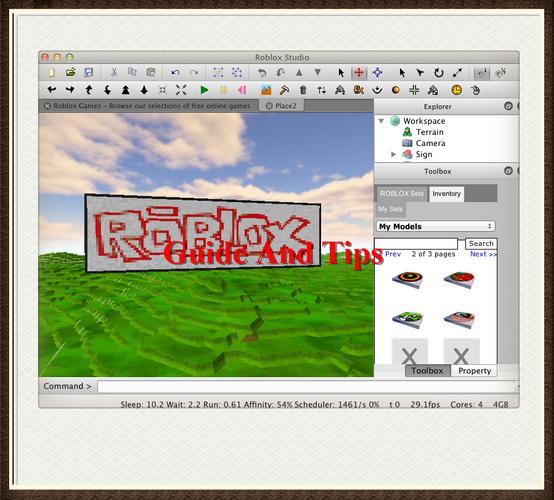
Task: Click the pointing hand icon
Action: [x=476, y=90]
